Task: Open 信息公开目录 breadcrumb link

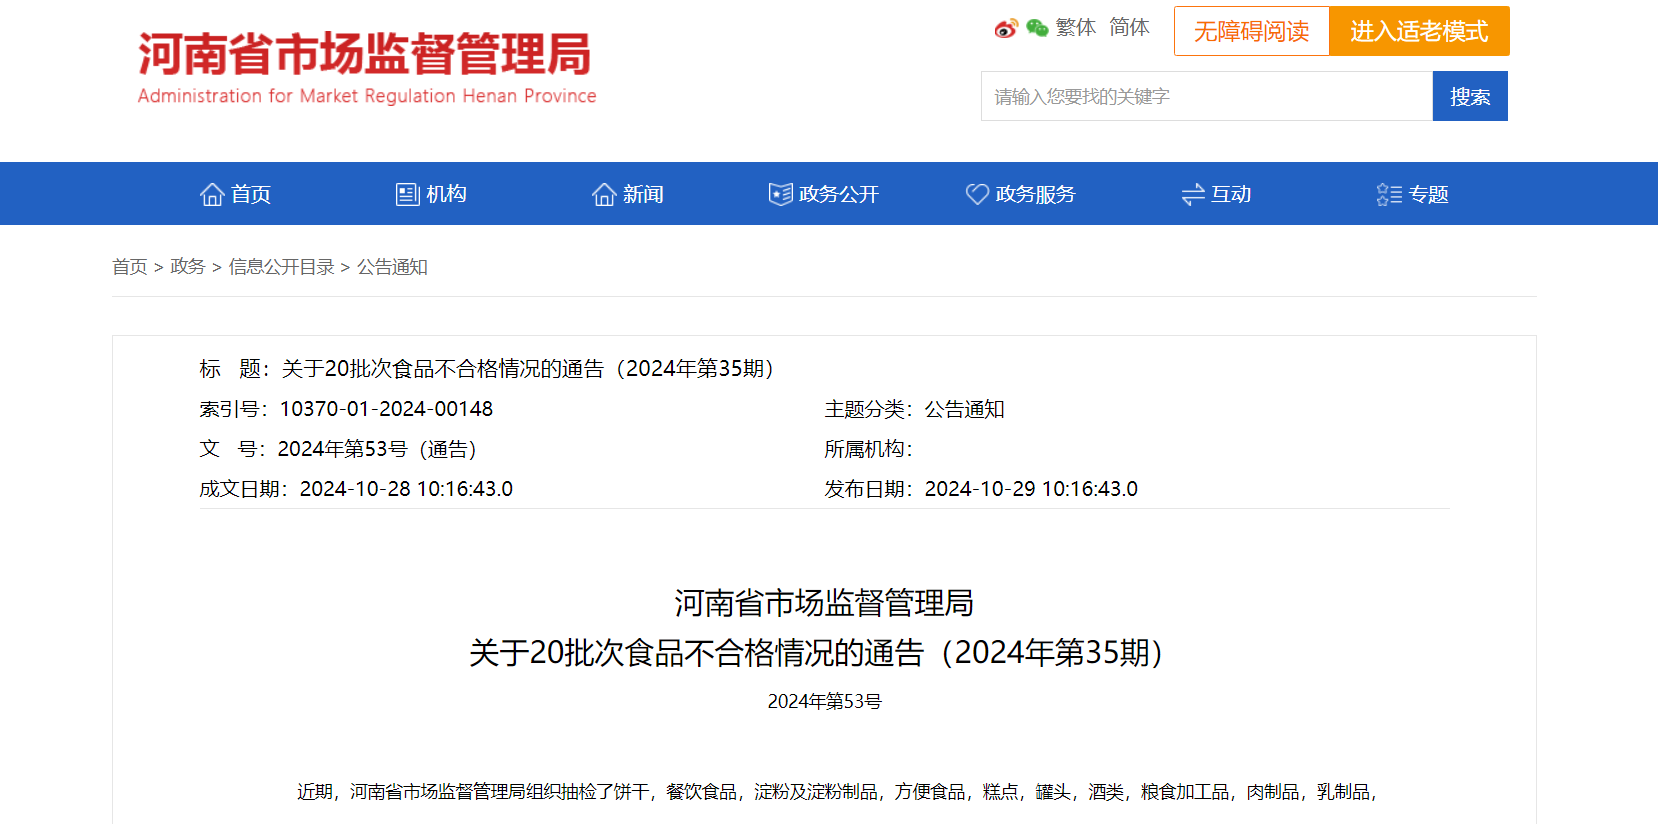Action: (x=281, y=267)
